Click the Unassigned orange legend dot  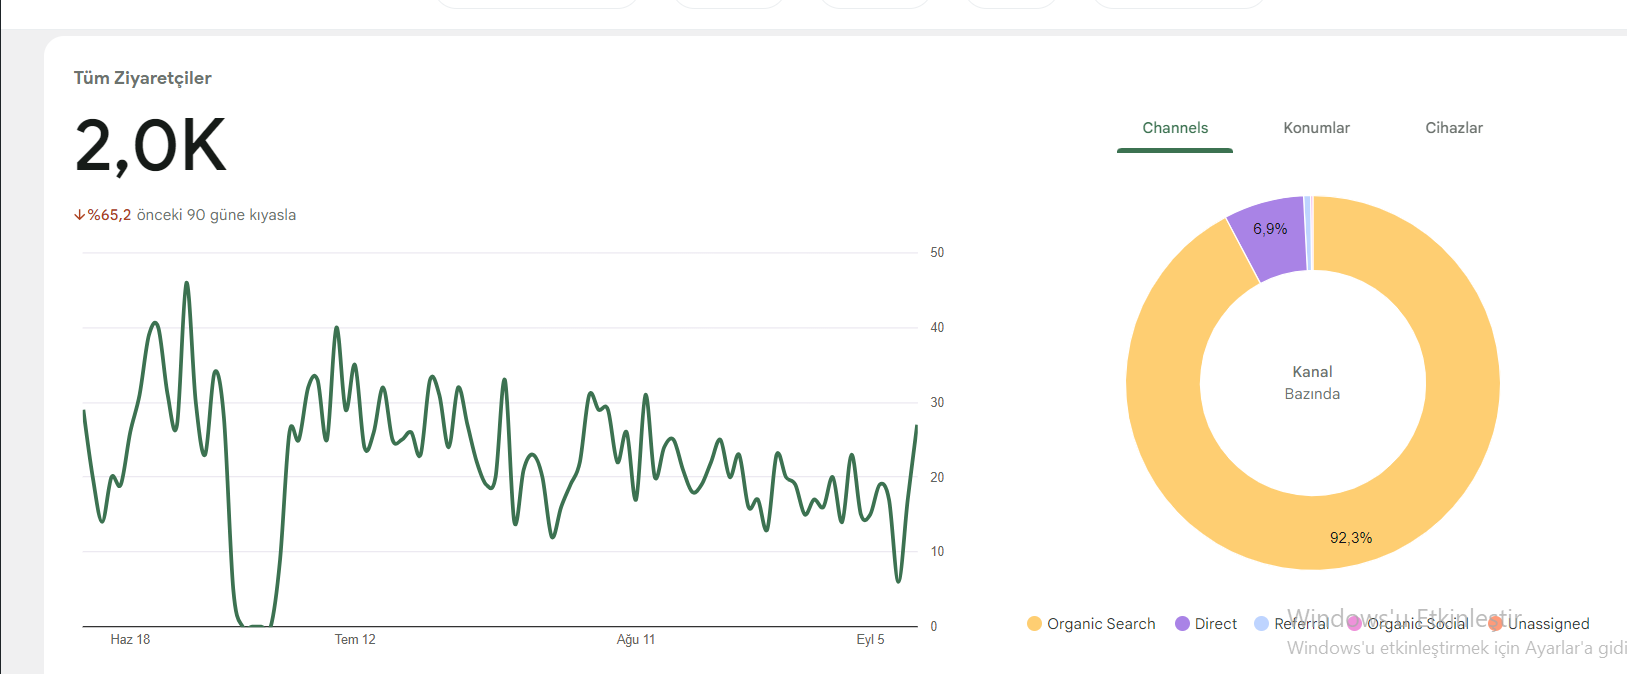(x=1495, y=624)
